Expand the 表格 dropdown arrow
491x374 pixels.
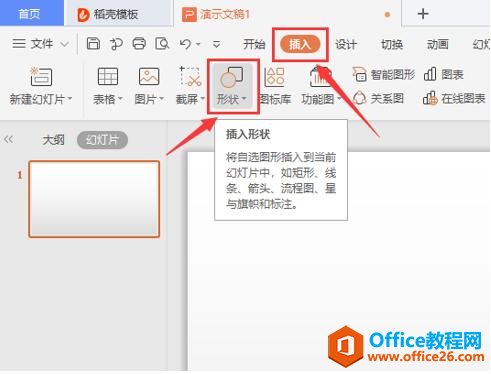[x=120, y=99]
